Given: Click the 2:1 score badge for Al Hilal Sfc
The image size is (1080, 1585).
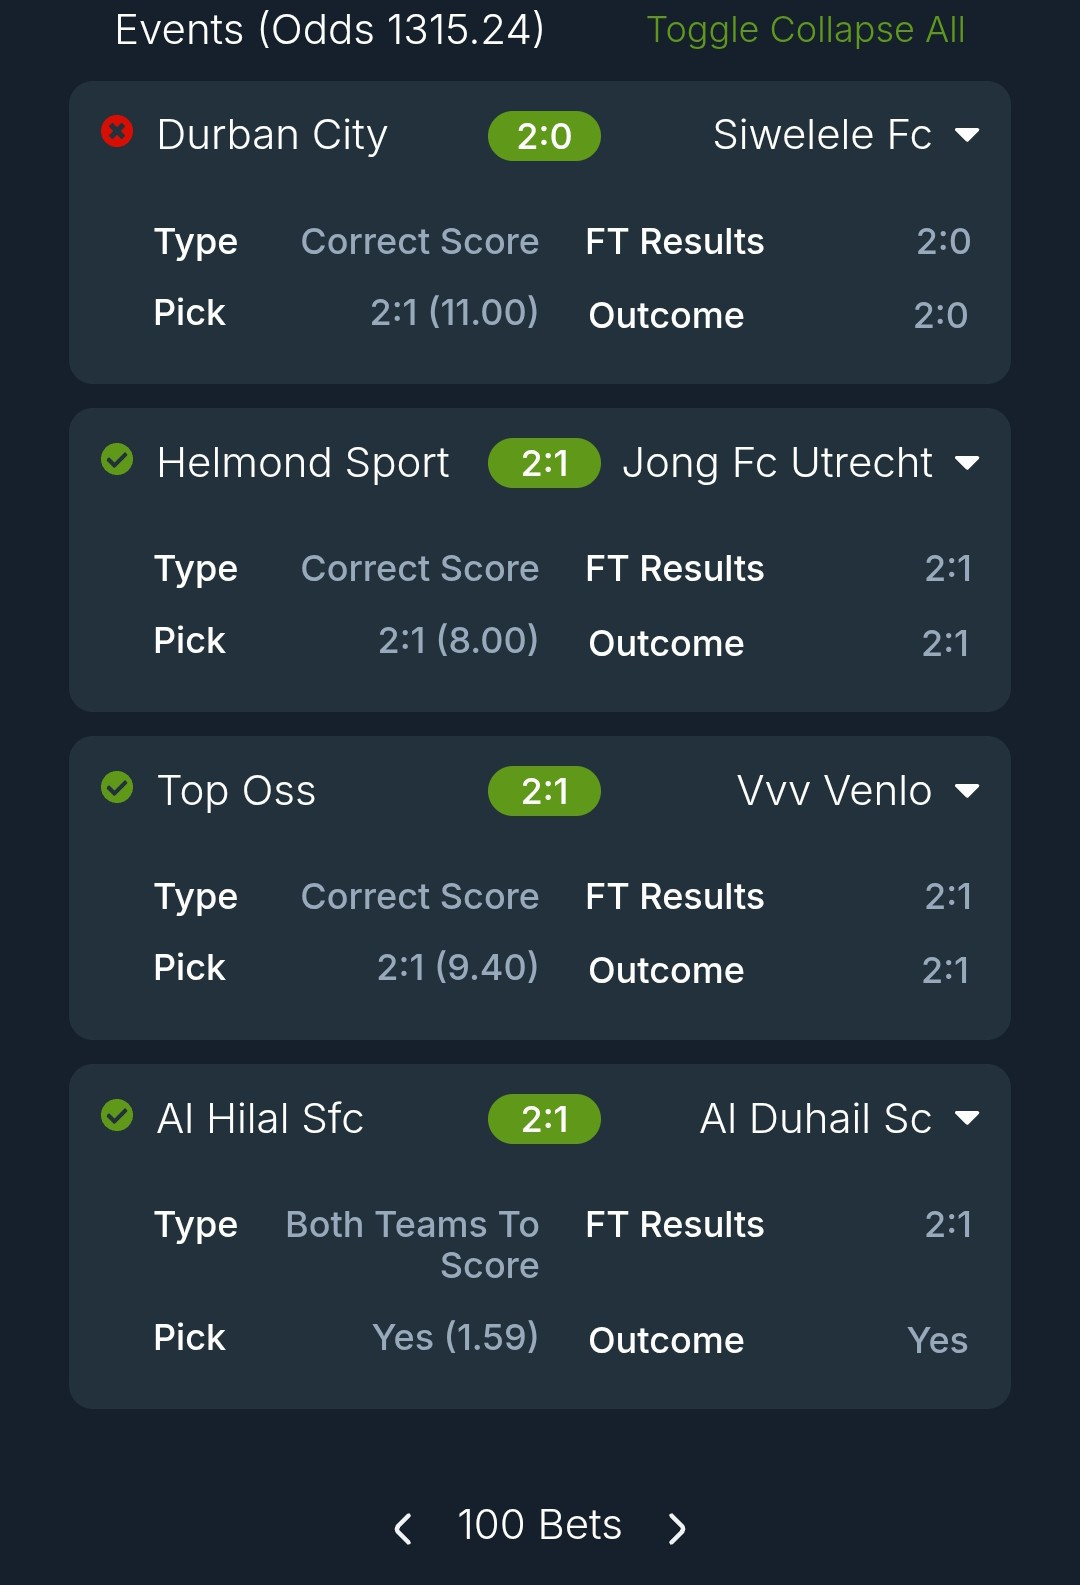Looking at the screenshot, I should (544, 1119).
